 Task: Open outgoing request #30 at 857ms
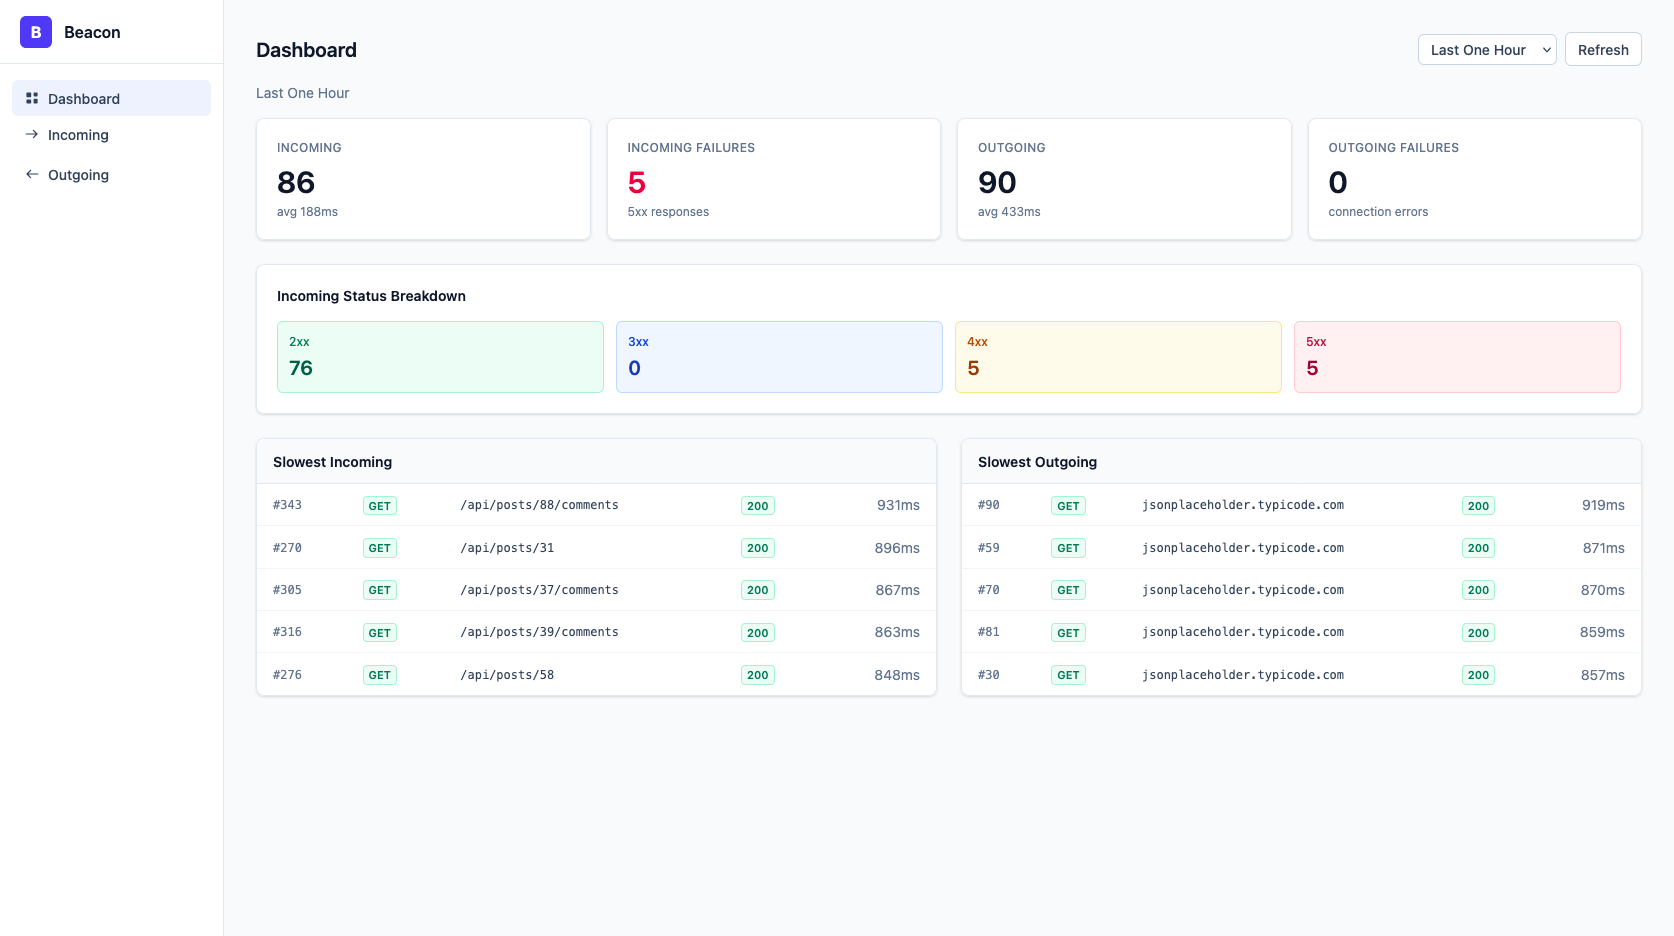tap(1300, 675)
